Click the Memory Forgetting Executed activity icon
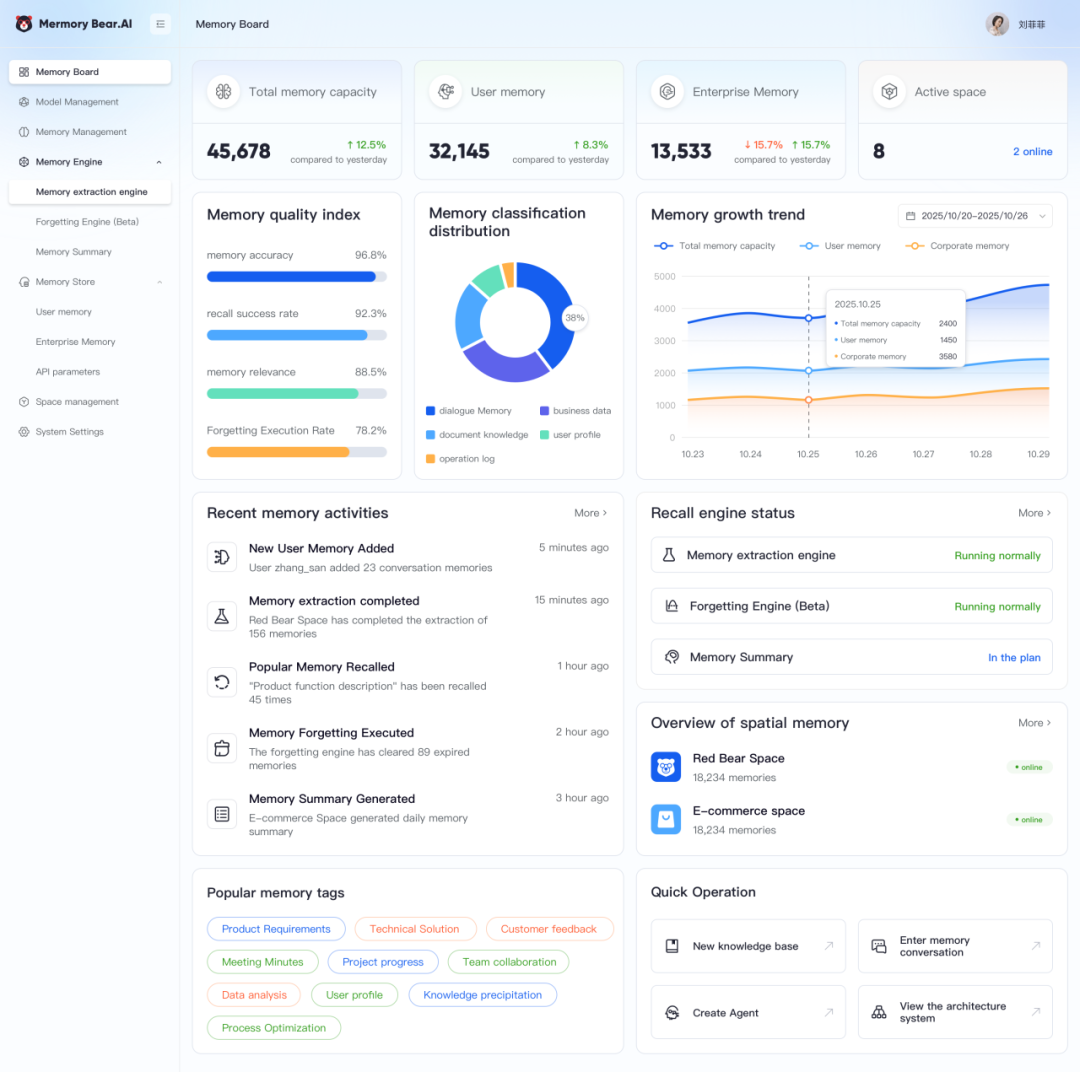Screen dimensions: 1080x1072 pos(222,748)
